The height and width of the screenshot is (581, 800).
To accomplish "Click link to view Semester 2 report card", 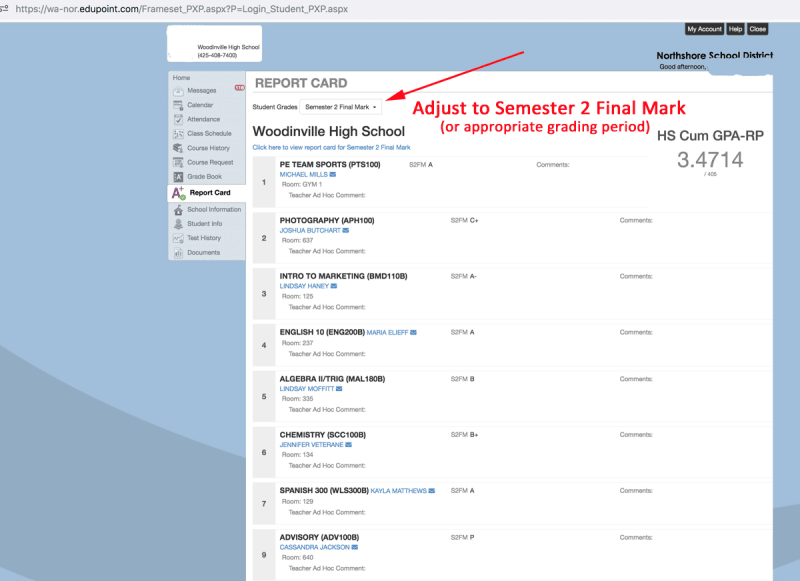I will (x=331, y=147).
